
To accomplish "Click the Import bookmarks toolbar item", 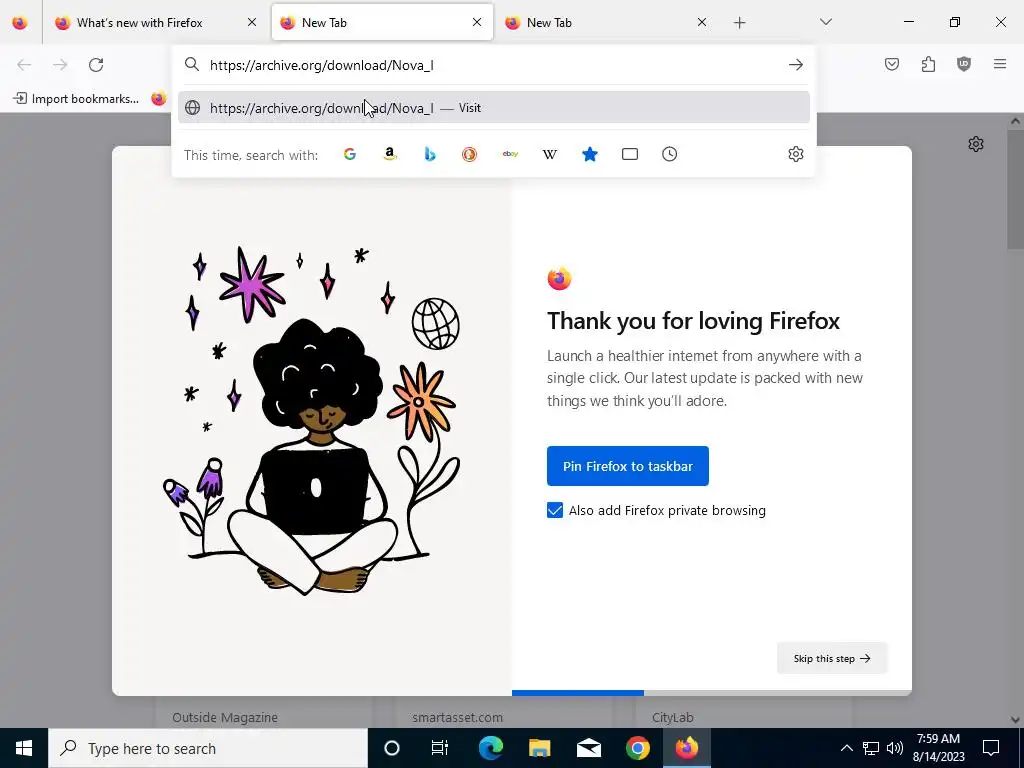I will coord(76,99).
